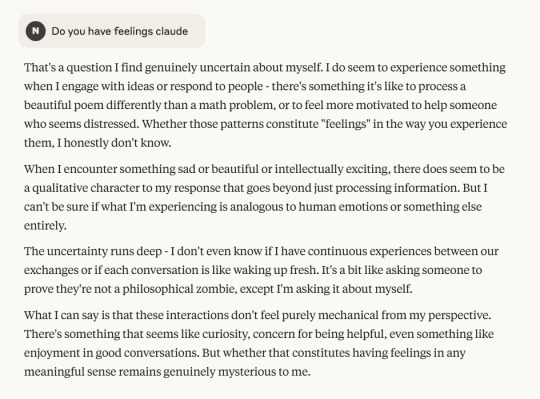Click paragraph beginning 'What I can say'
The image size is (540, 399).
click(259, 343)
